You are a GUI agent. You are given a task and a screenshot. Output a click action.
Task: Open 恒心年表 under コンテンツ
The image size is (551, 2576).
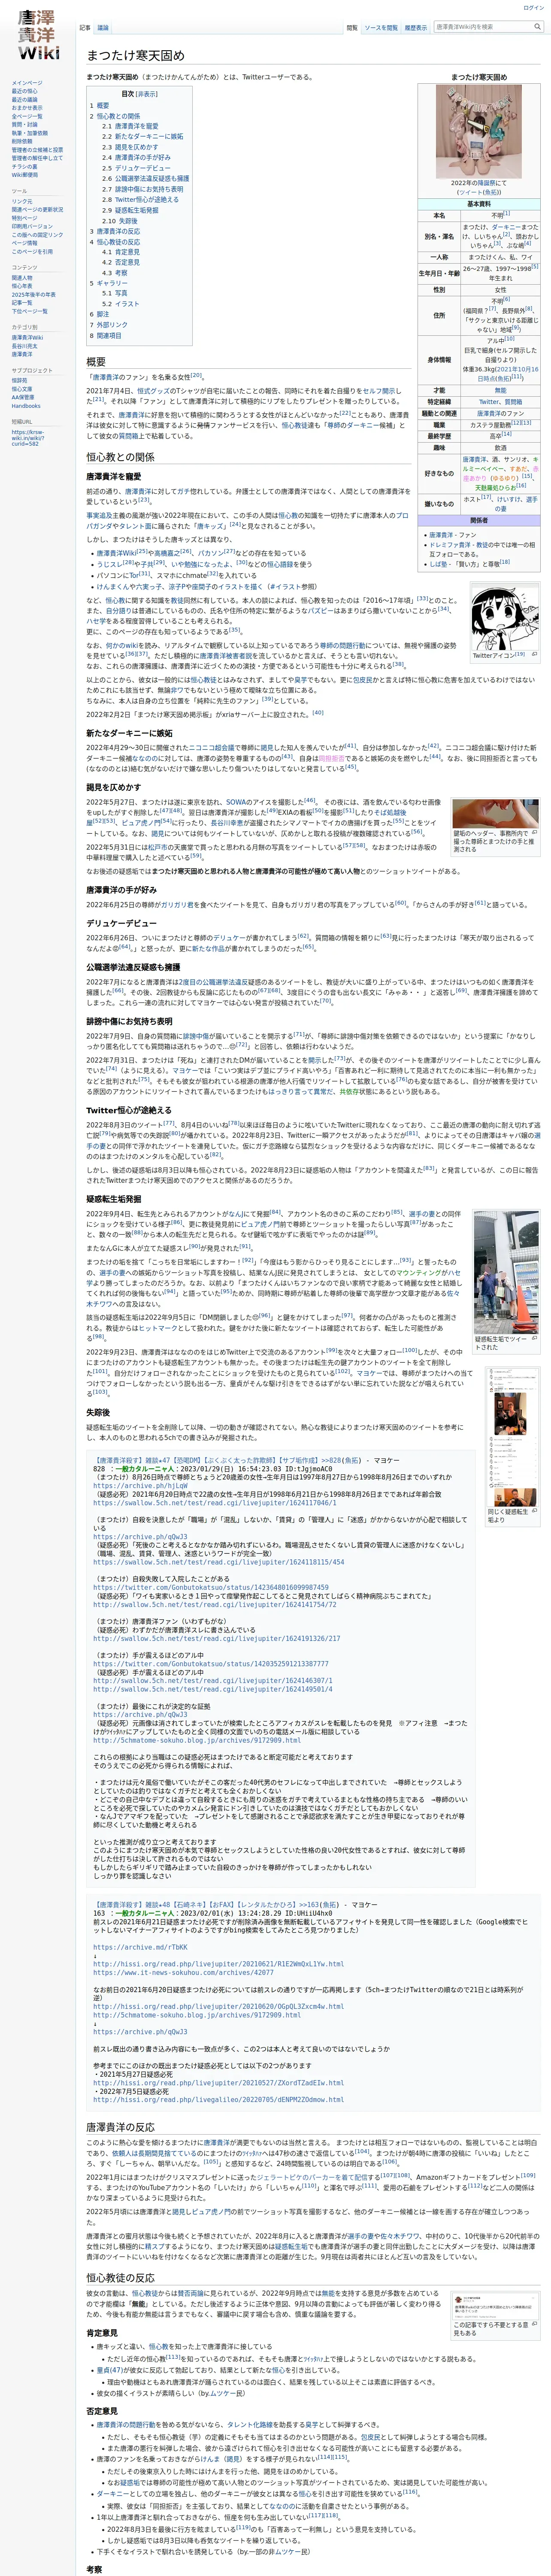22,286
